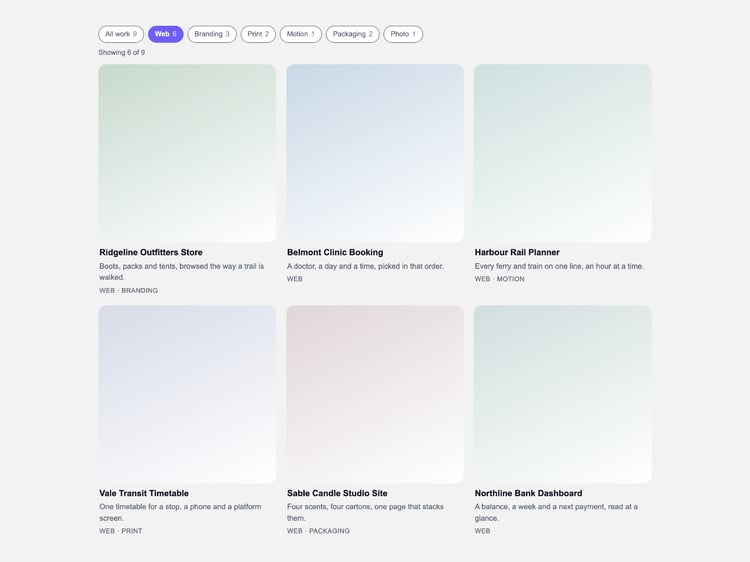View the Harbour Rail Planner thumbnail
Viewport: 750px width, 562px height.
pos(562,153)
